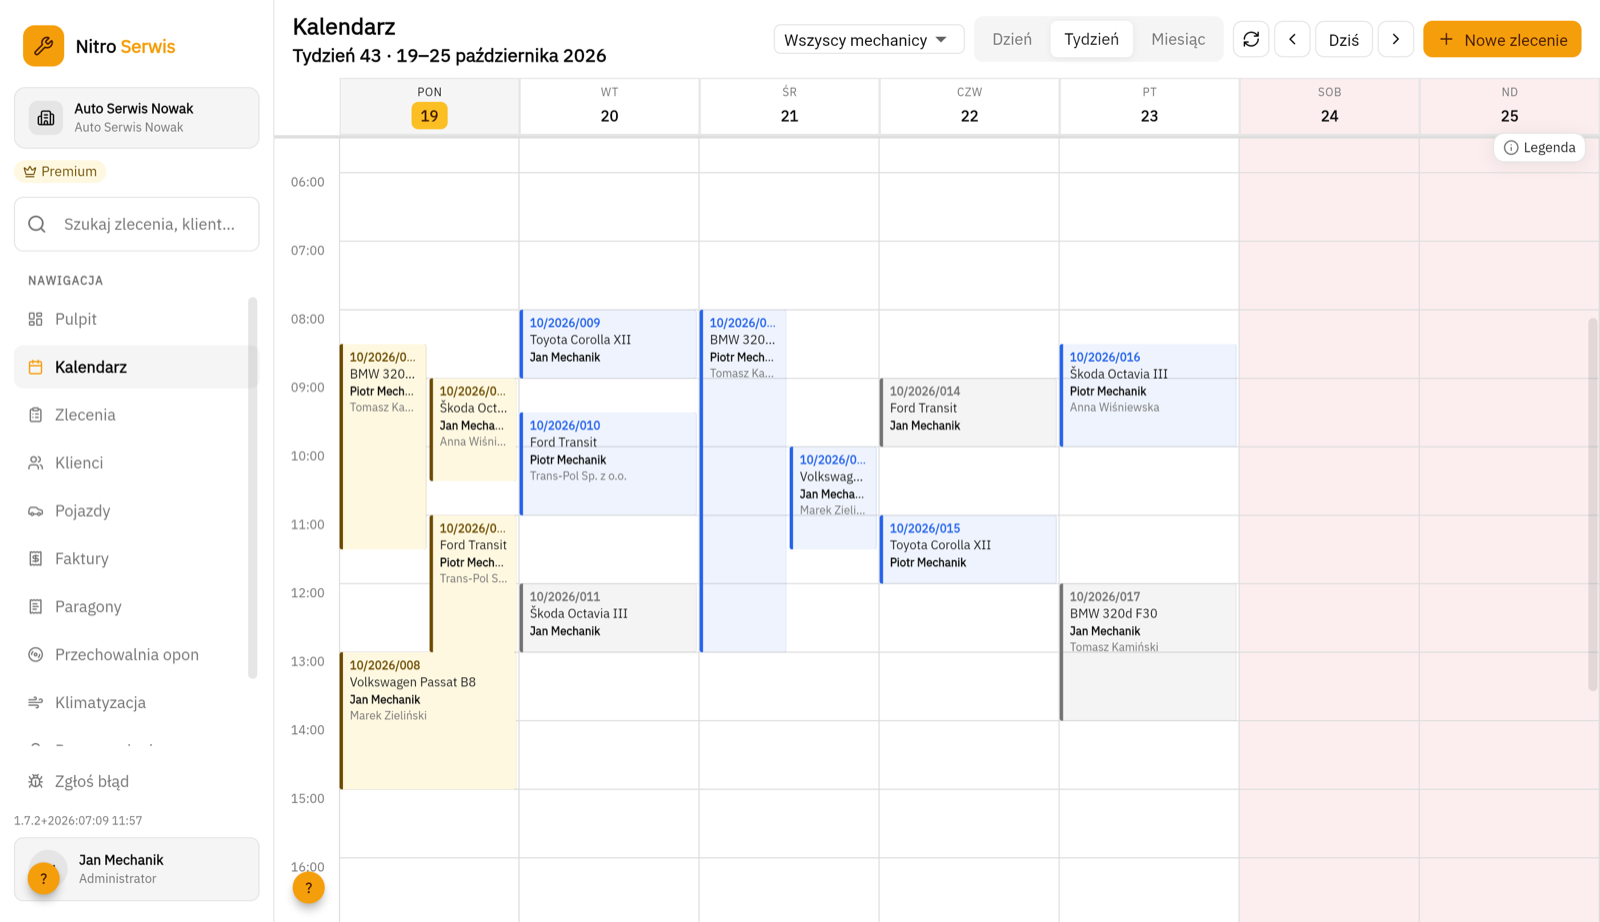
Task: Show the Legenda legend info
Action: click(x=1540, y=148)
